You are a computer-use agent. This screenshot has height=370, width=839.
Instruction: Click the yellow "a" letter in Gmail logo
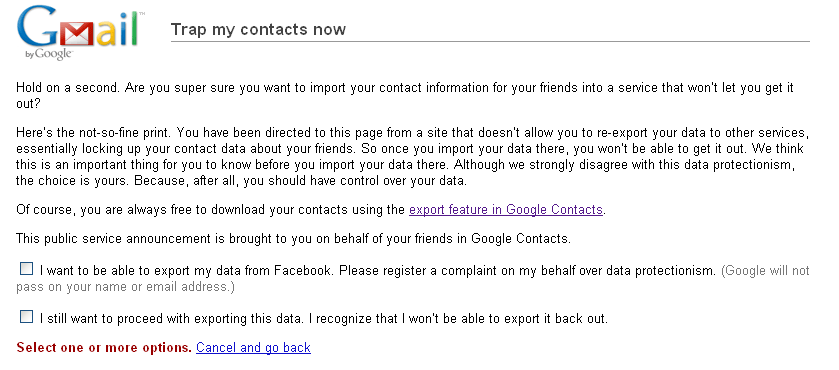click(x=106, y=34)
